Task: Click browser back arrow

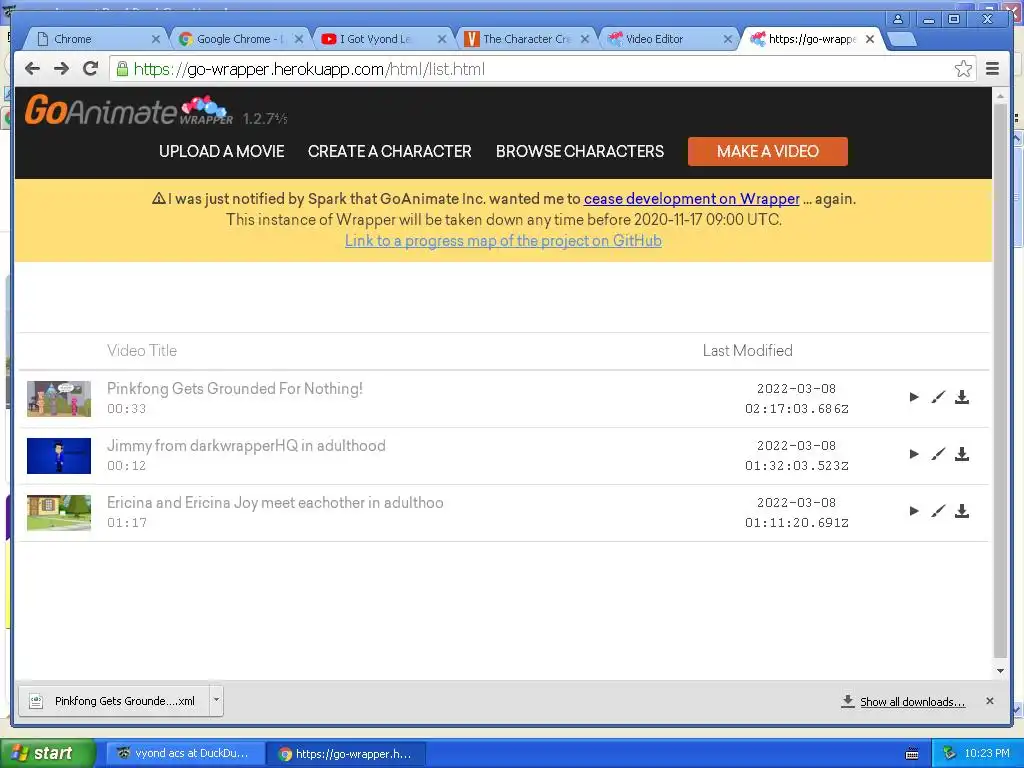Action: [x=32, y=69]
